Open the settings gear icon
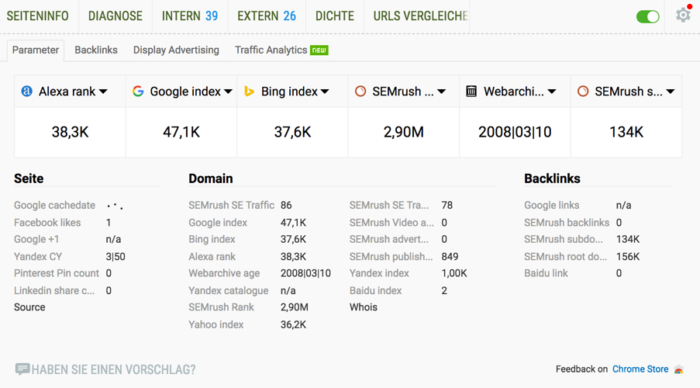 point(683,15)
